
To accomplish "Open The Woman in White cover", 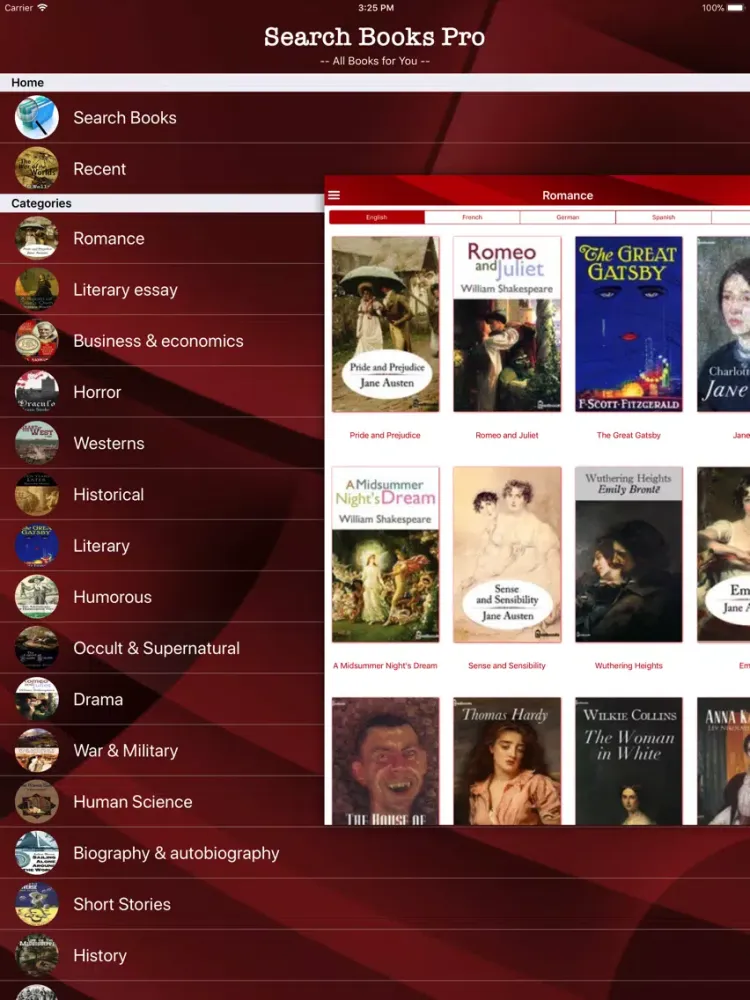I will [629, 761].
